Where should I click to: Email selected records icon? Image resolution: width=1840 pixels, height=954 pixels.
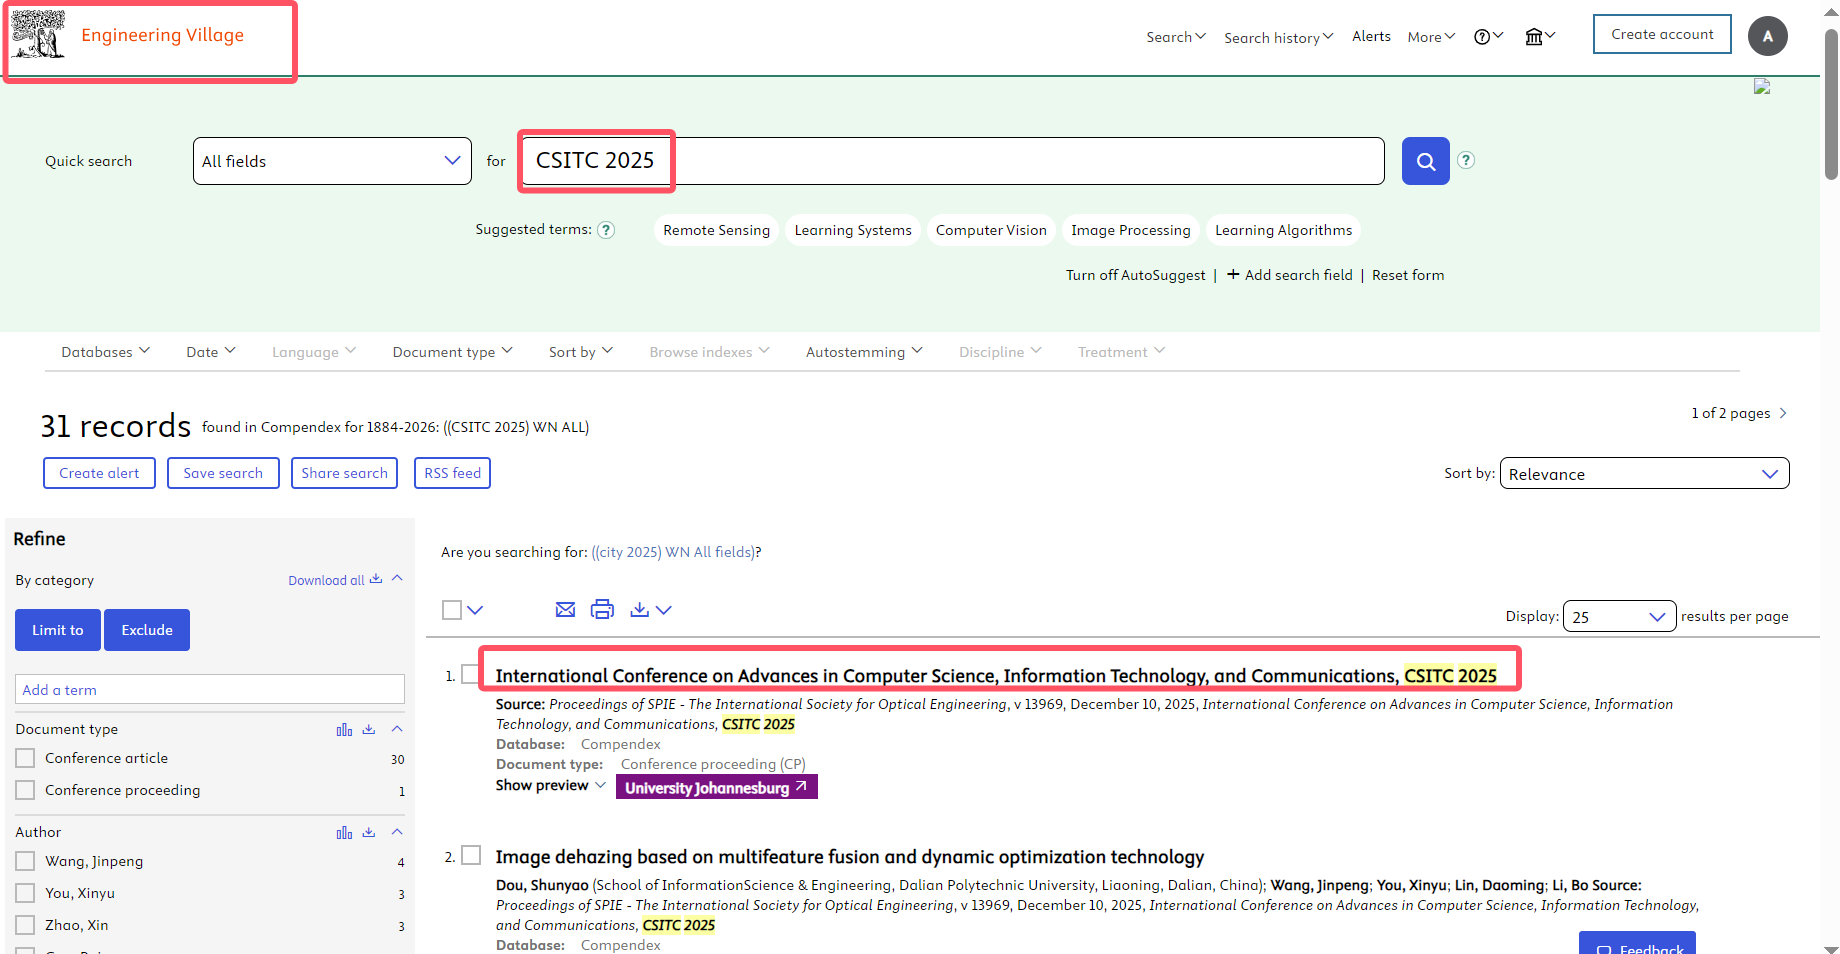[x=565, y=610]
